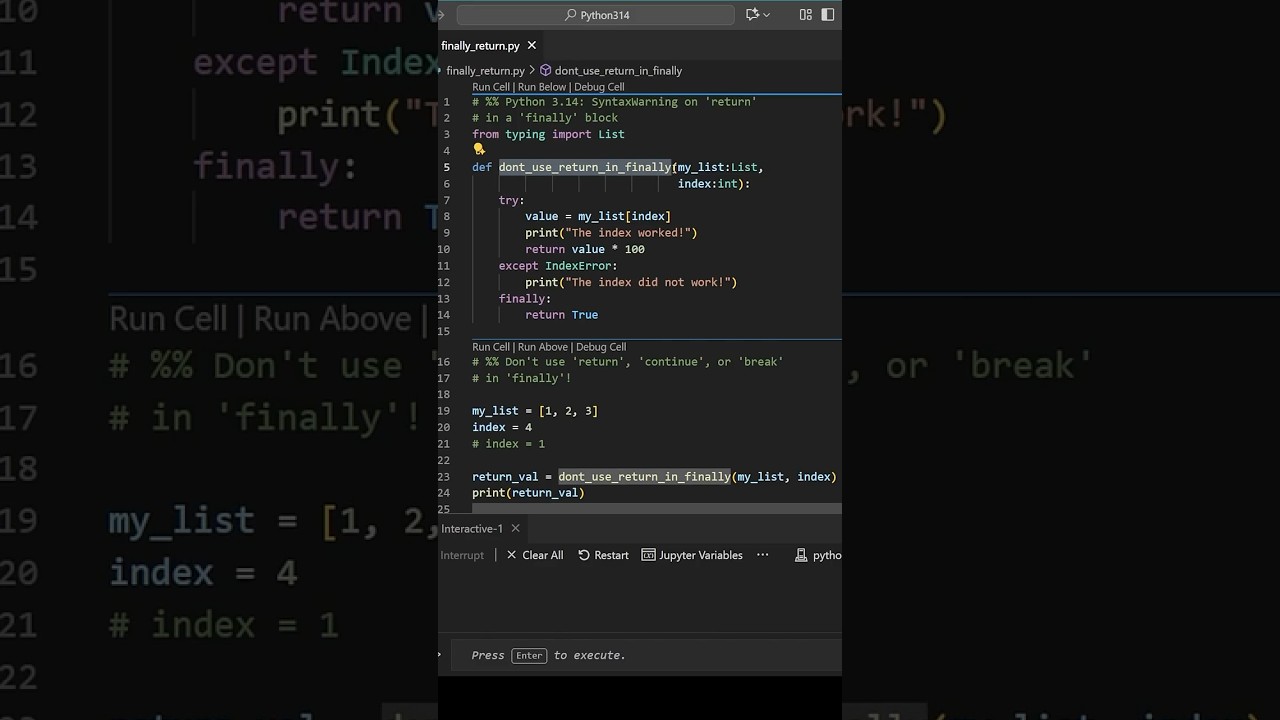Click the Restart kernel button
The height and width of the screenshot is (720, 1280).
click(603, 555)
